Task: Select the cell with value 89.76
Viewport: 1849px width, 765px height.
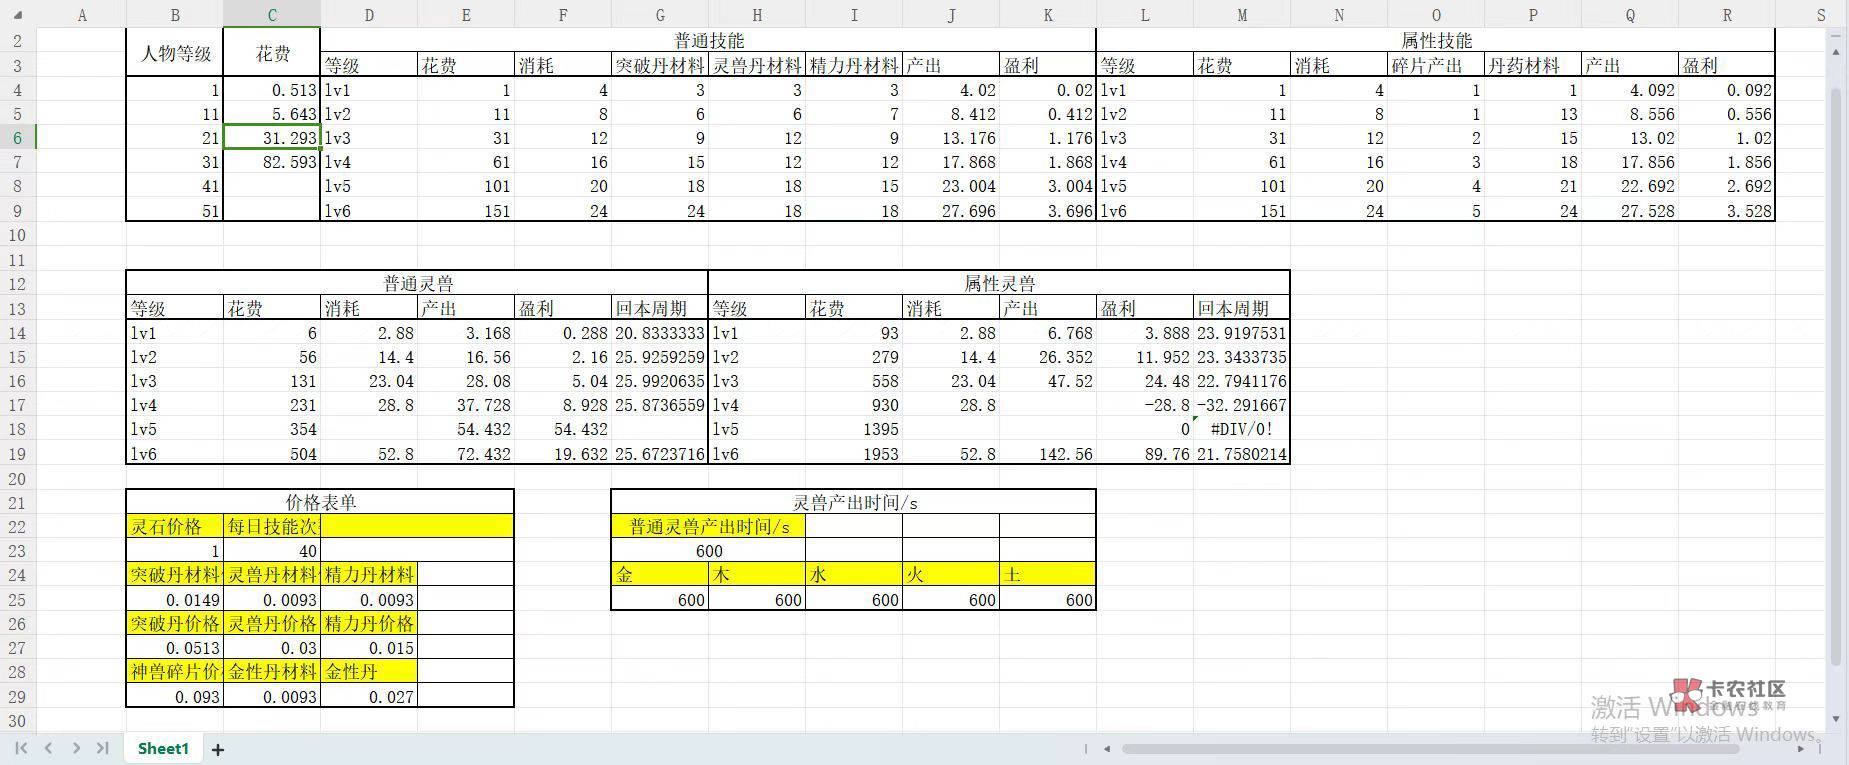Action: pos(1145,454)
